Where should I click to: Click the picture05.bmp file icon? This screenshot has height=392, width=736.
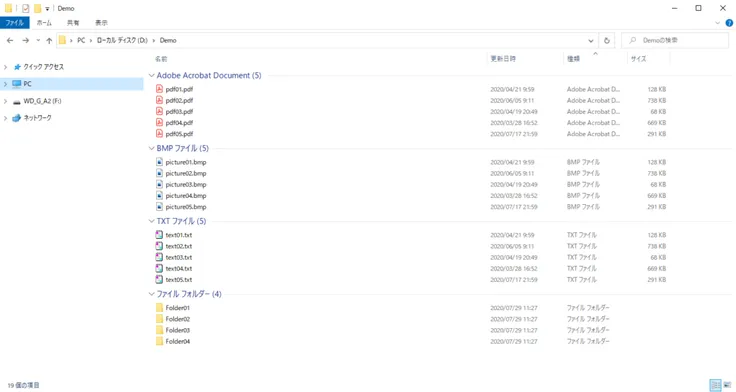tap(159, 207)
